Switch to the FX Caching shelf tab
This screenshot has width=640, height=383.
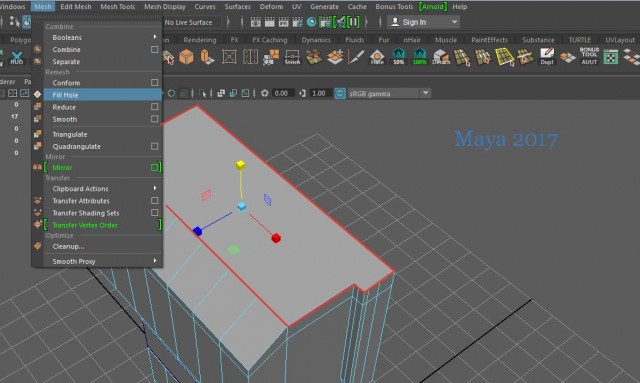click(270, 40)
